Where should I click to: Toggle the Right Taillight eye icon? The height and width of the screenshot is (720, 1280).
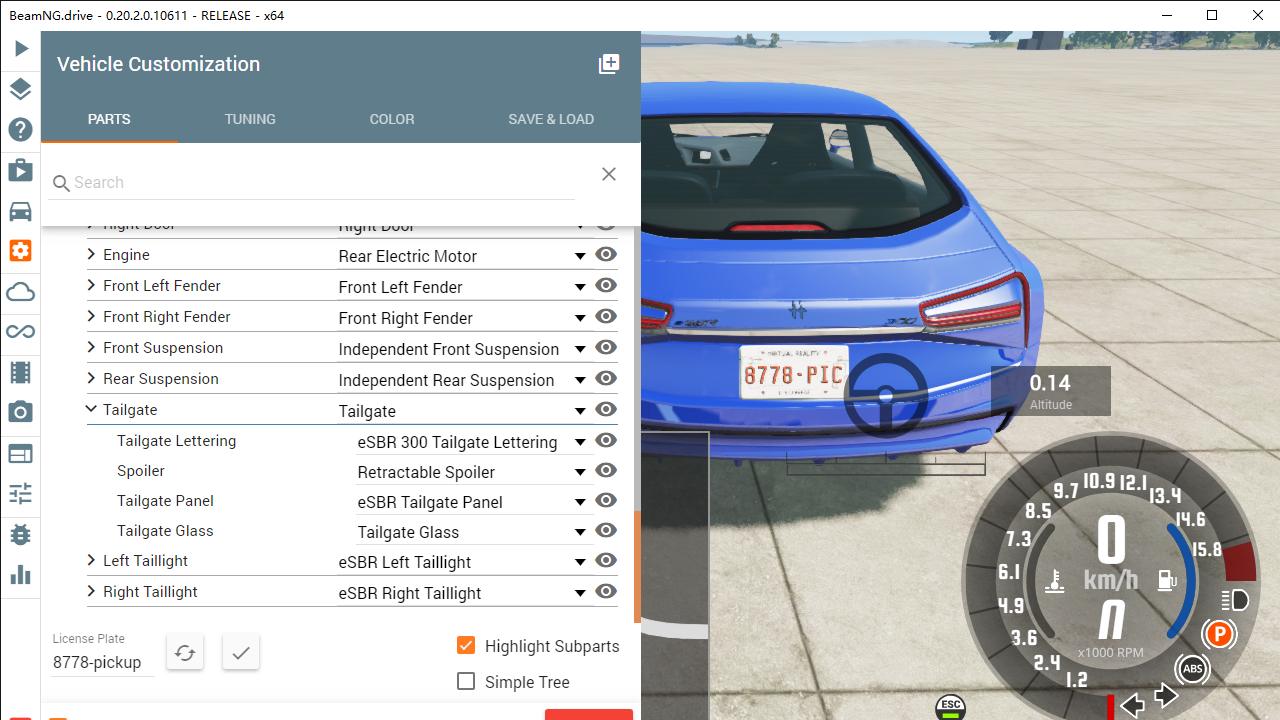coord(606,592)
